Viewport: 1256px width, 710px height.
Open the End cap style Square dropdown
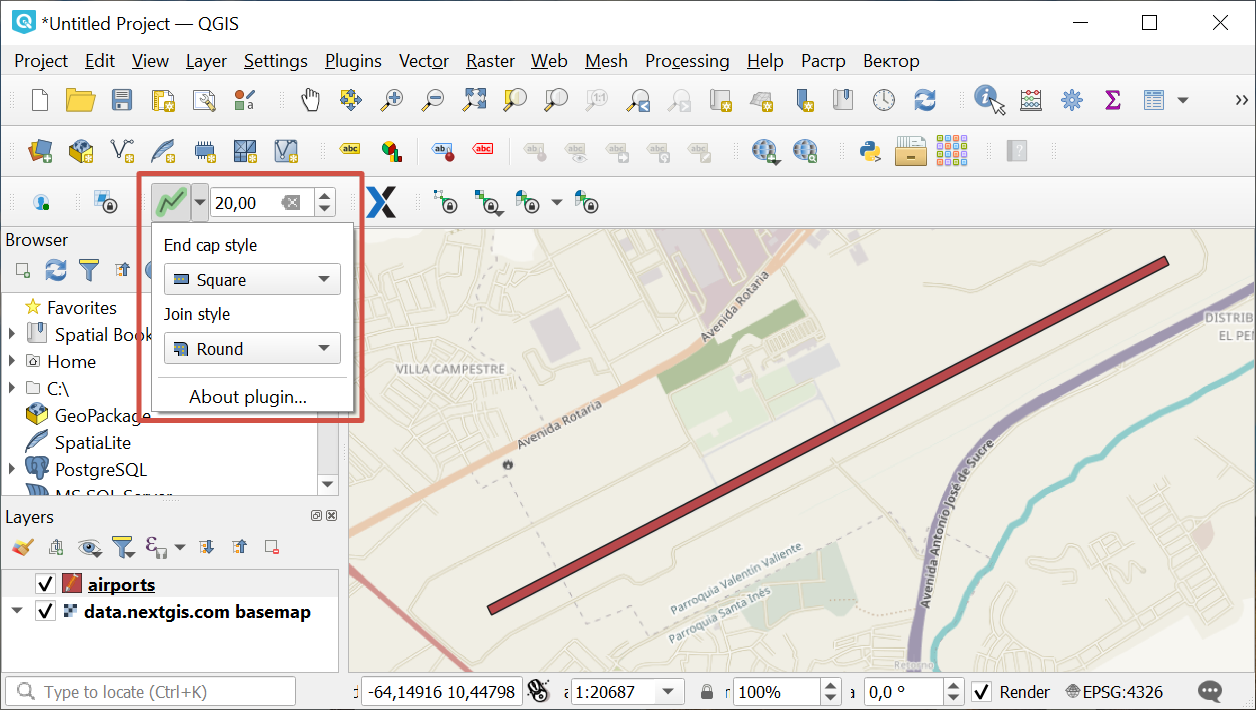coord(252,280)
